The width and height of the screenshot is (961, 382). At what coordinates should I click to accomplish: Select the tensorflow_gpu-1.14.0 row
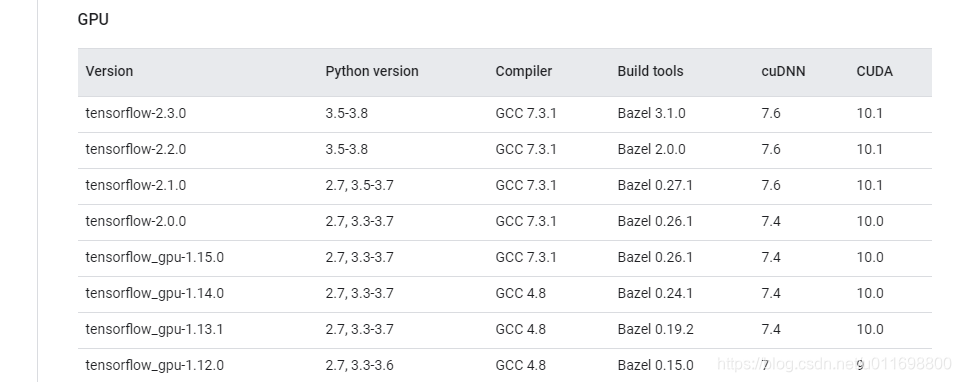pos(504,294)
